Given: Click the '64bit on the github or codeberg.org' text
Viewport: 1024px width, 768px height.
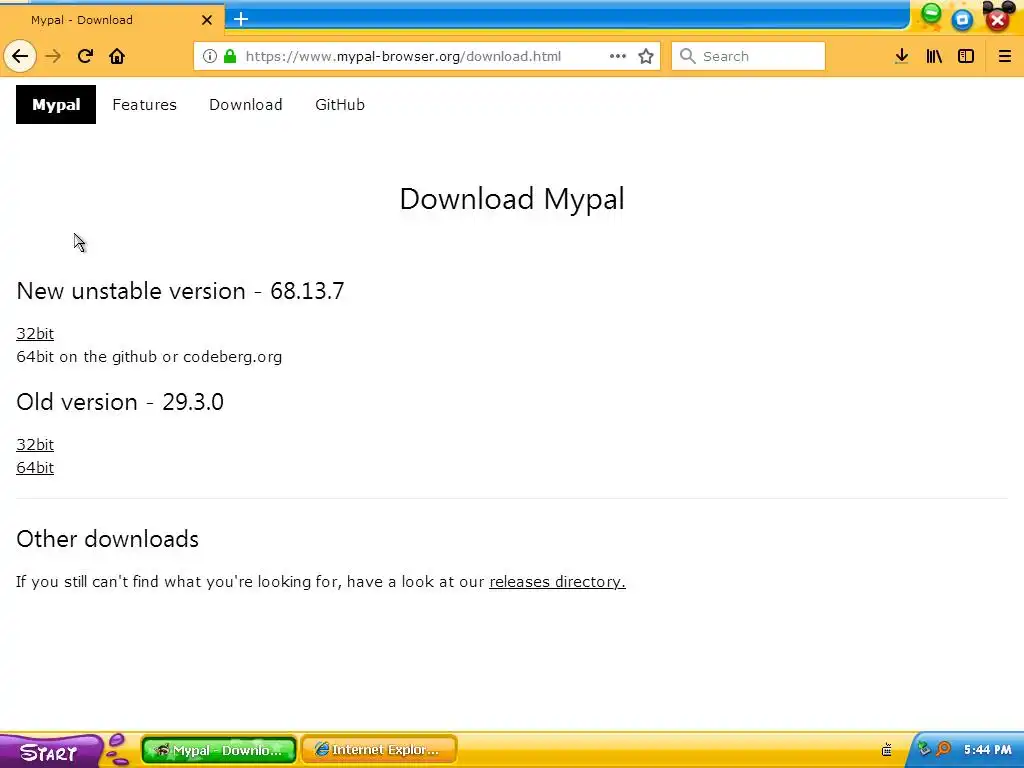Looking at the screenshot, I should 150,357.
